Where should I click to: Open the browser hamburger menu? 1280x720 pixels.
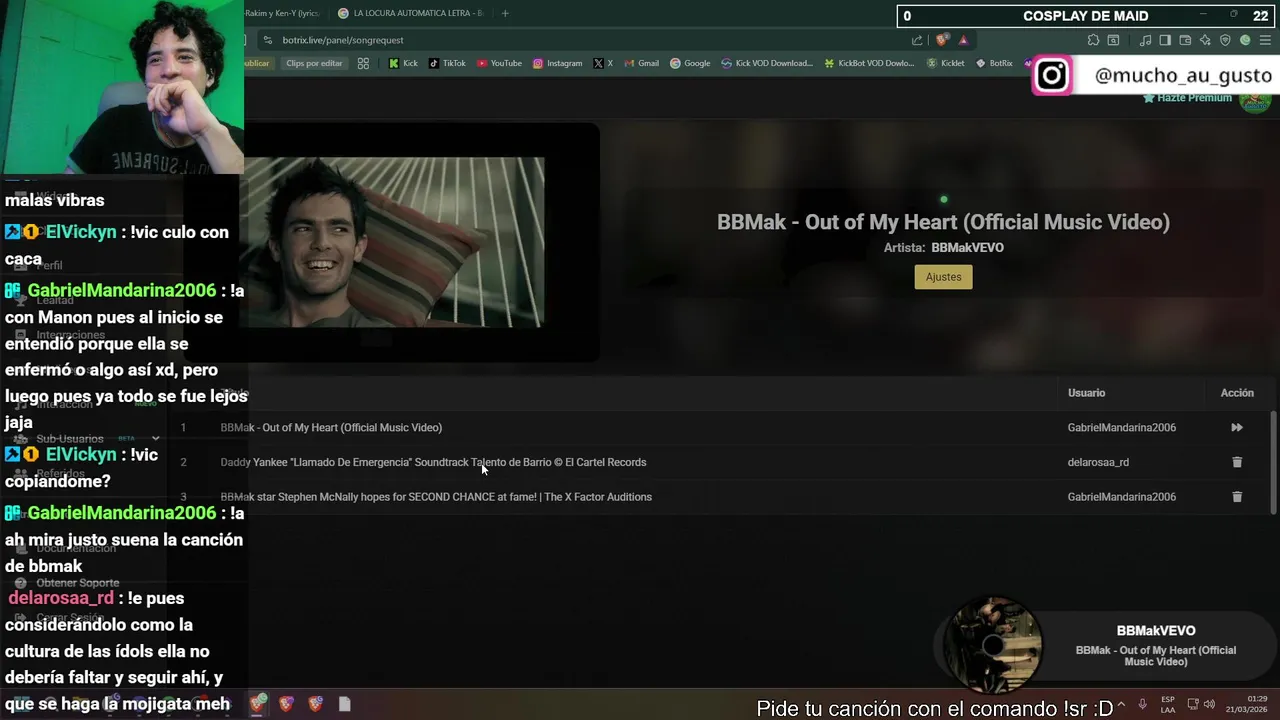pyautogui.click(x=1265, y=40)
